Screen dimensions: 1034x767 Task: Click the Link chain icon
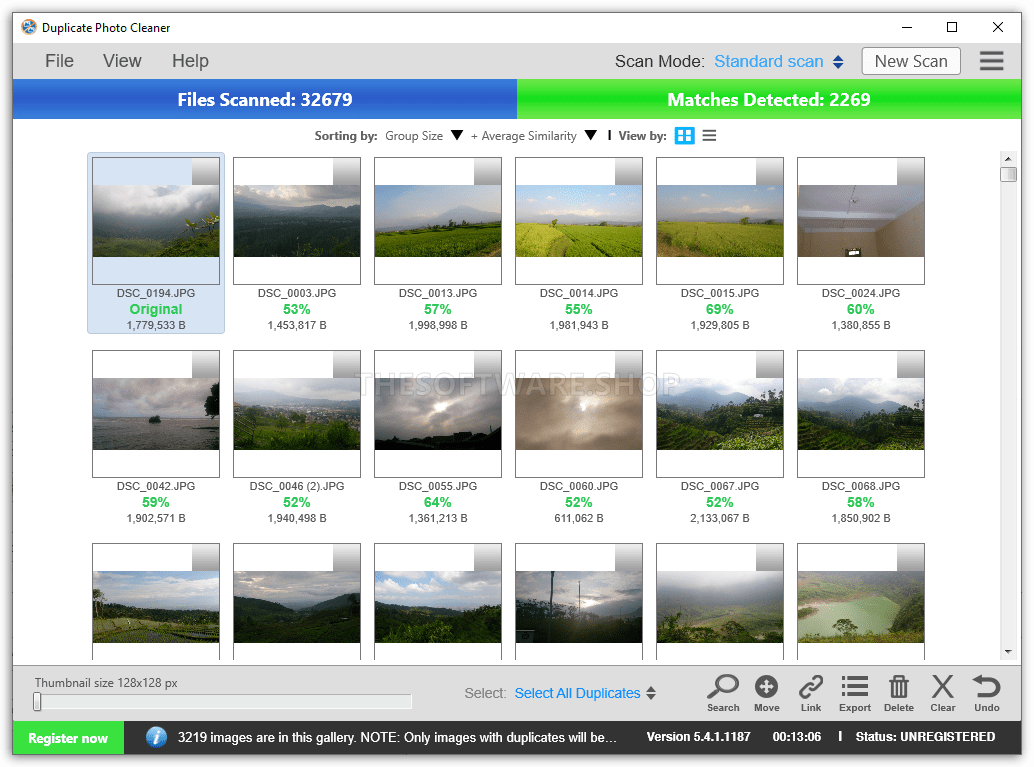(810, 687)
